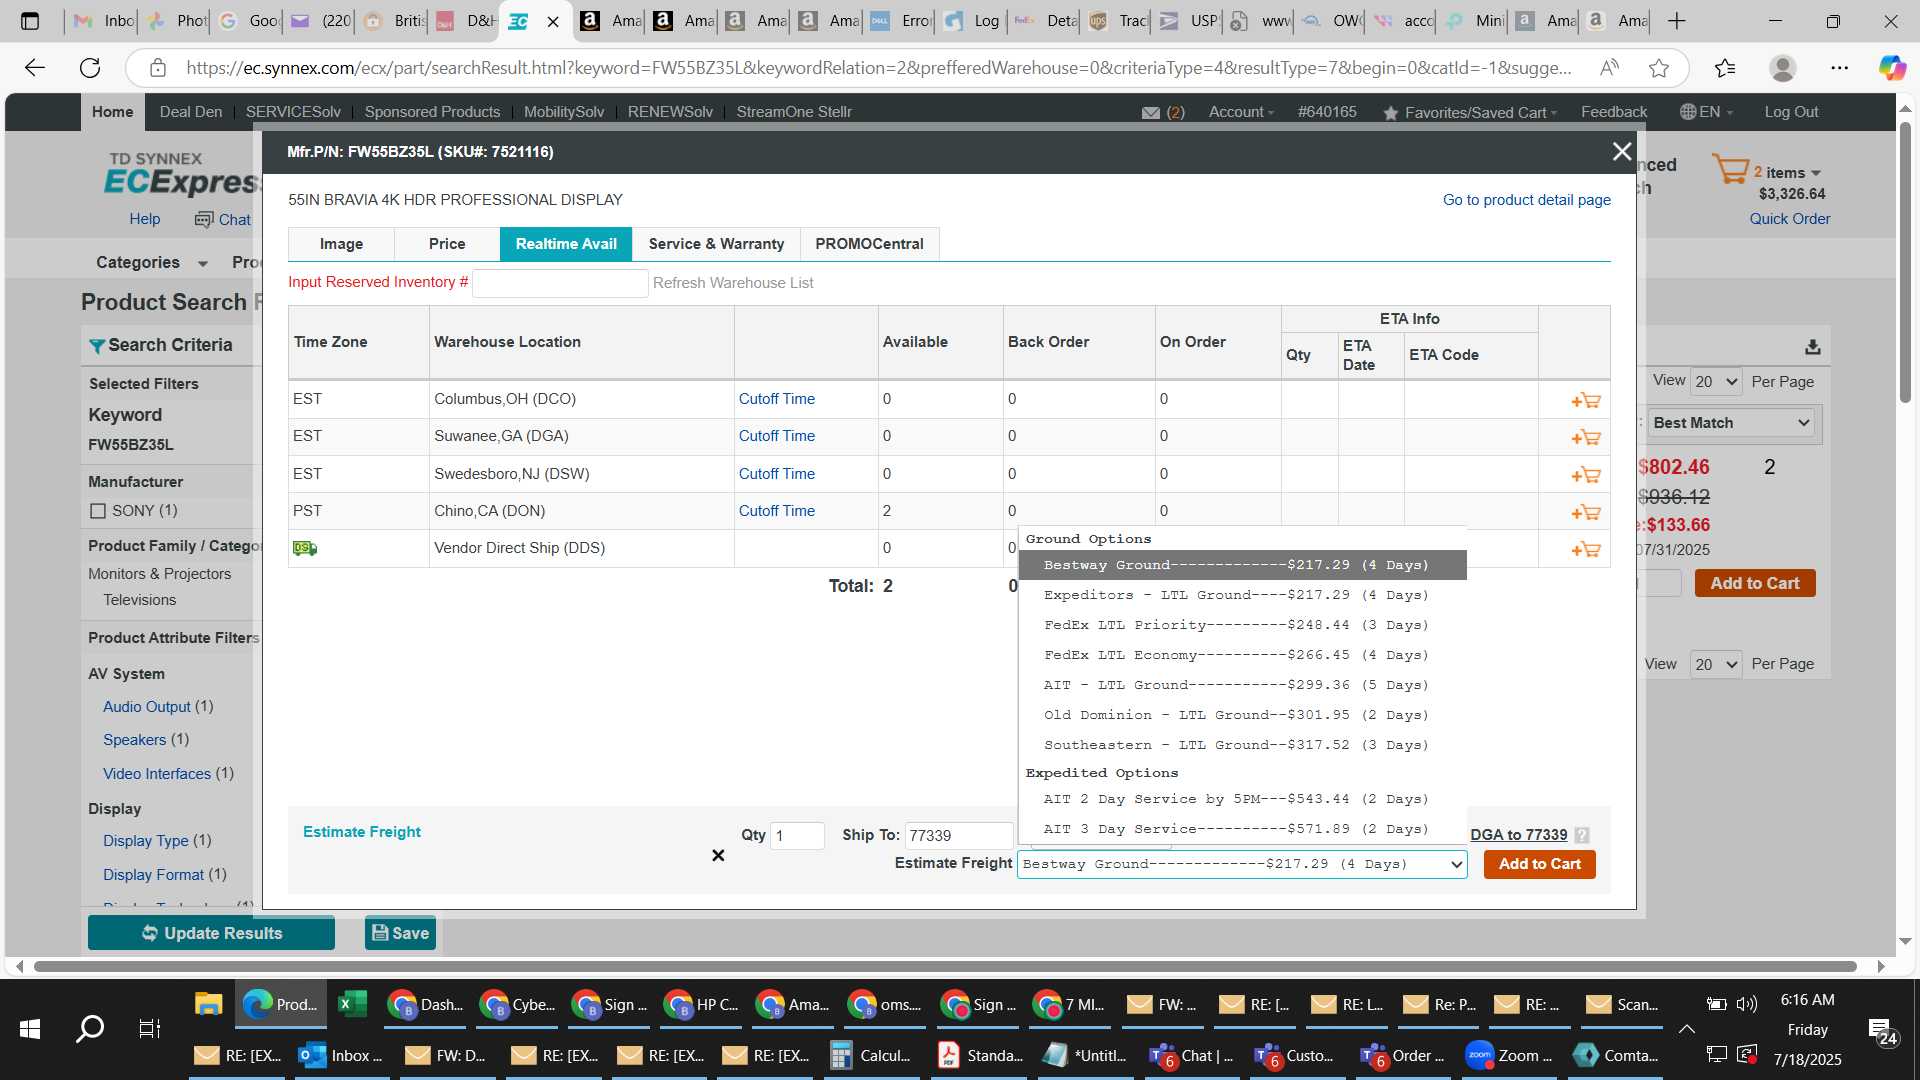Open the Service & Warranty tab
This screenshot has height=1080, width=1920.
716,244
